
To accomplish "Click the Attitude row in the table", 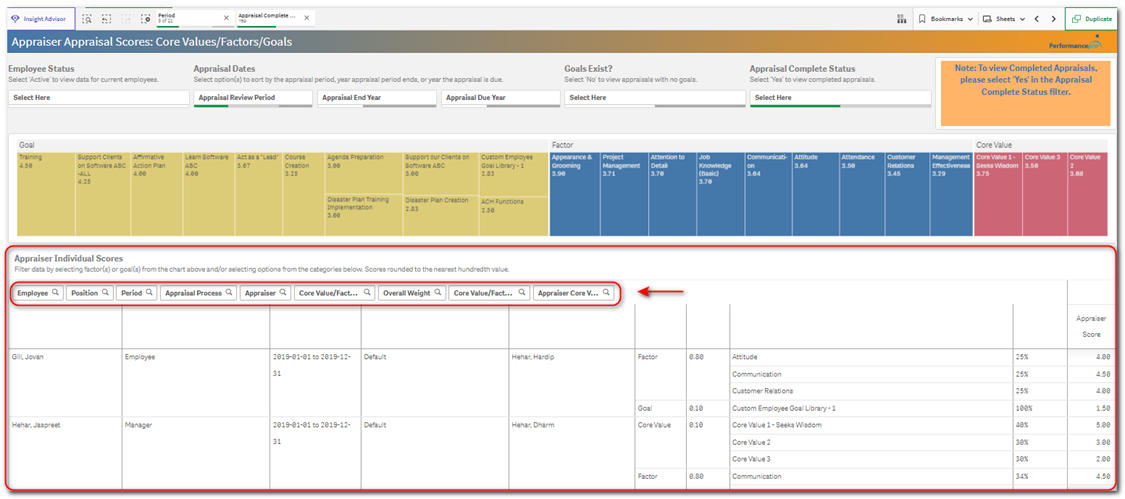I will (x=871, y=356).
